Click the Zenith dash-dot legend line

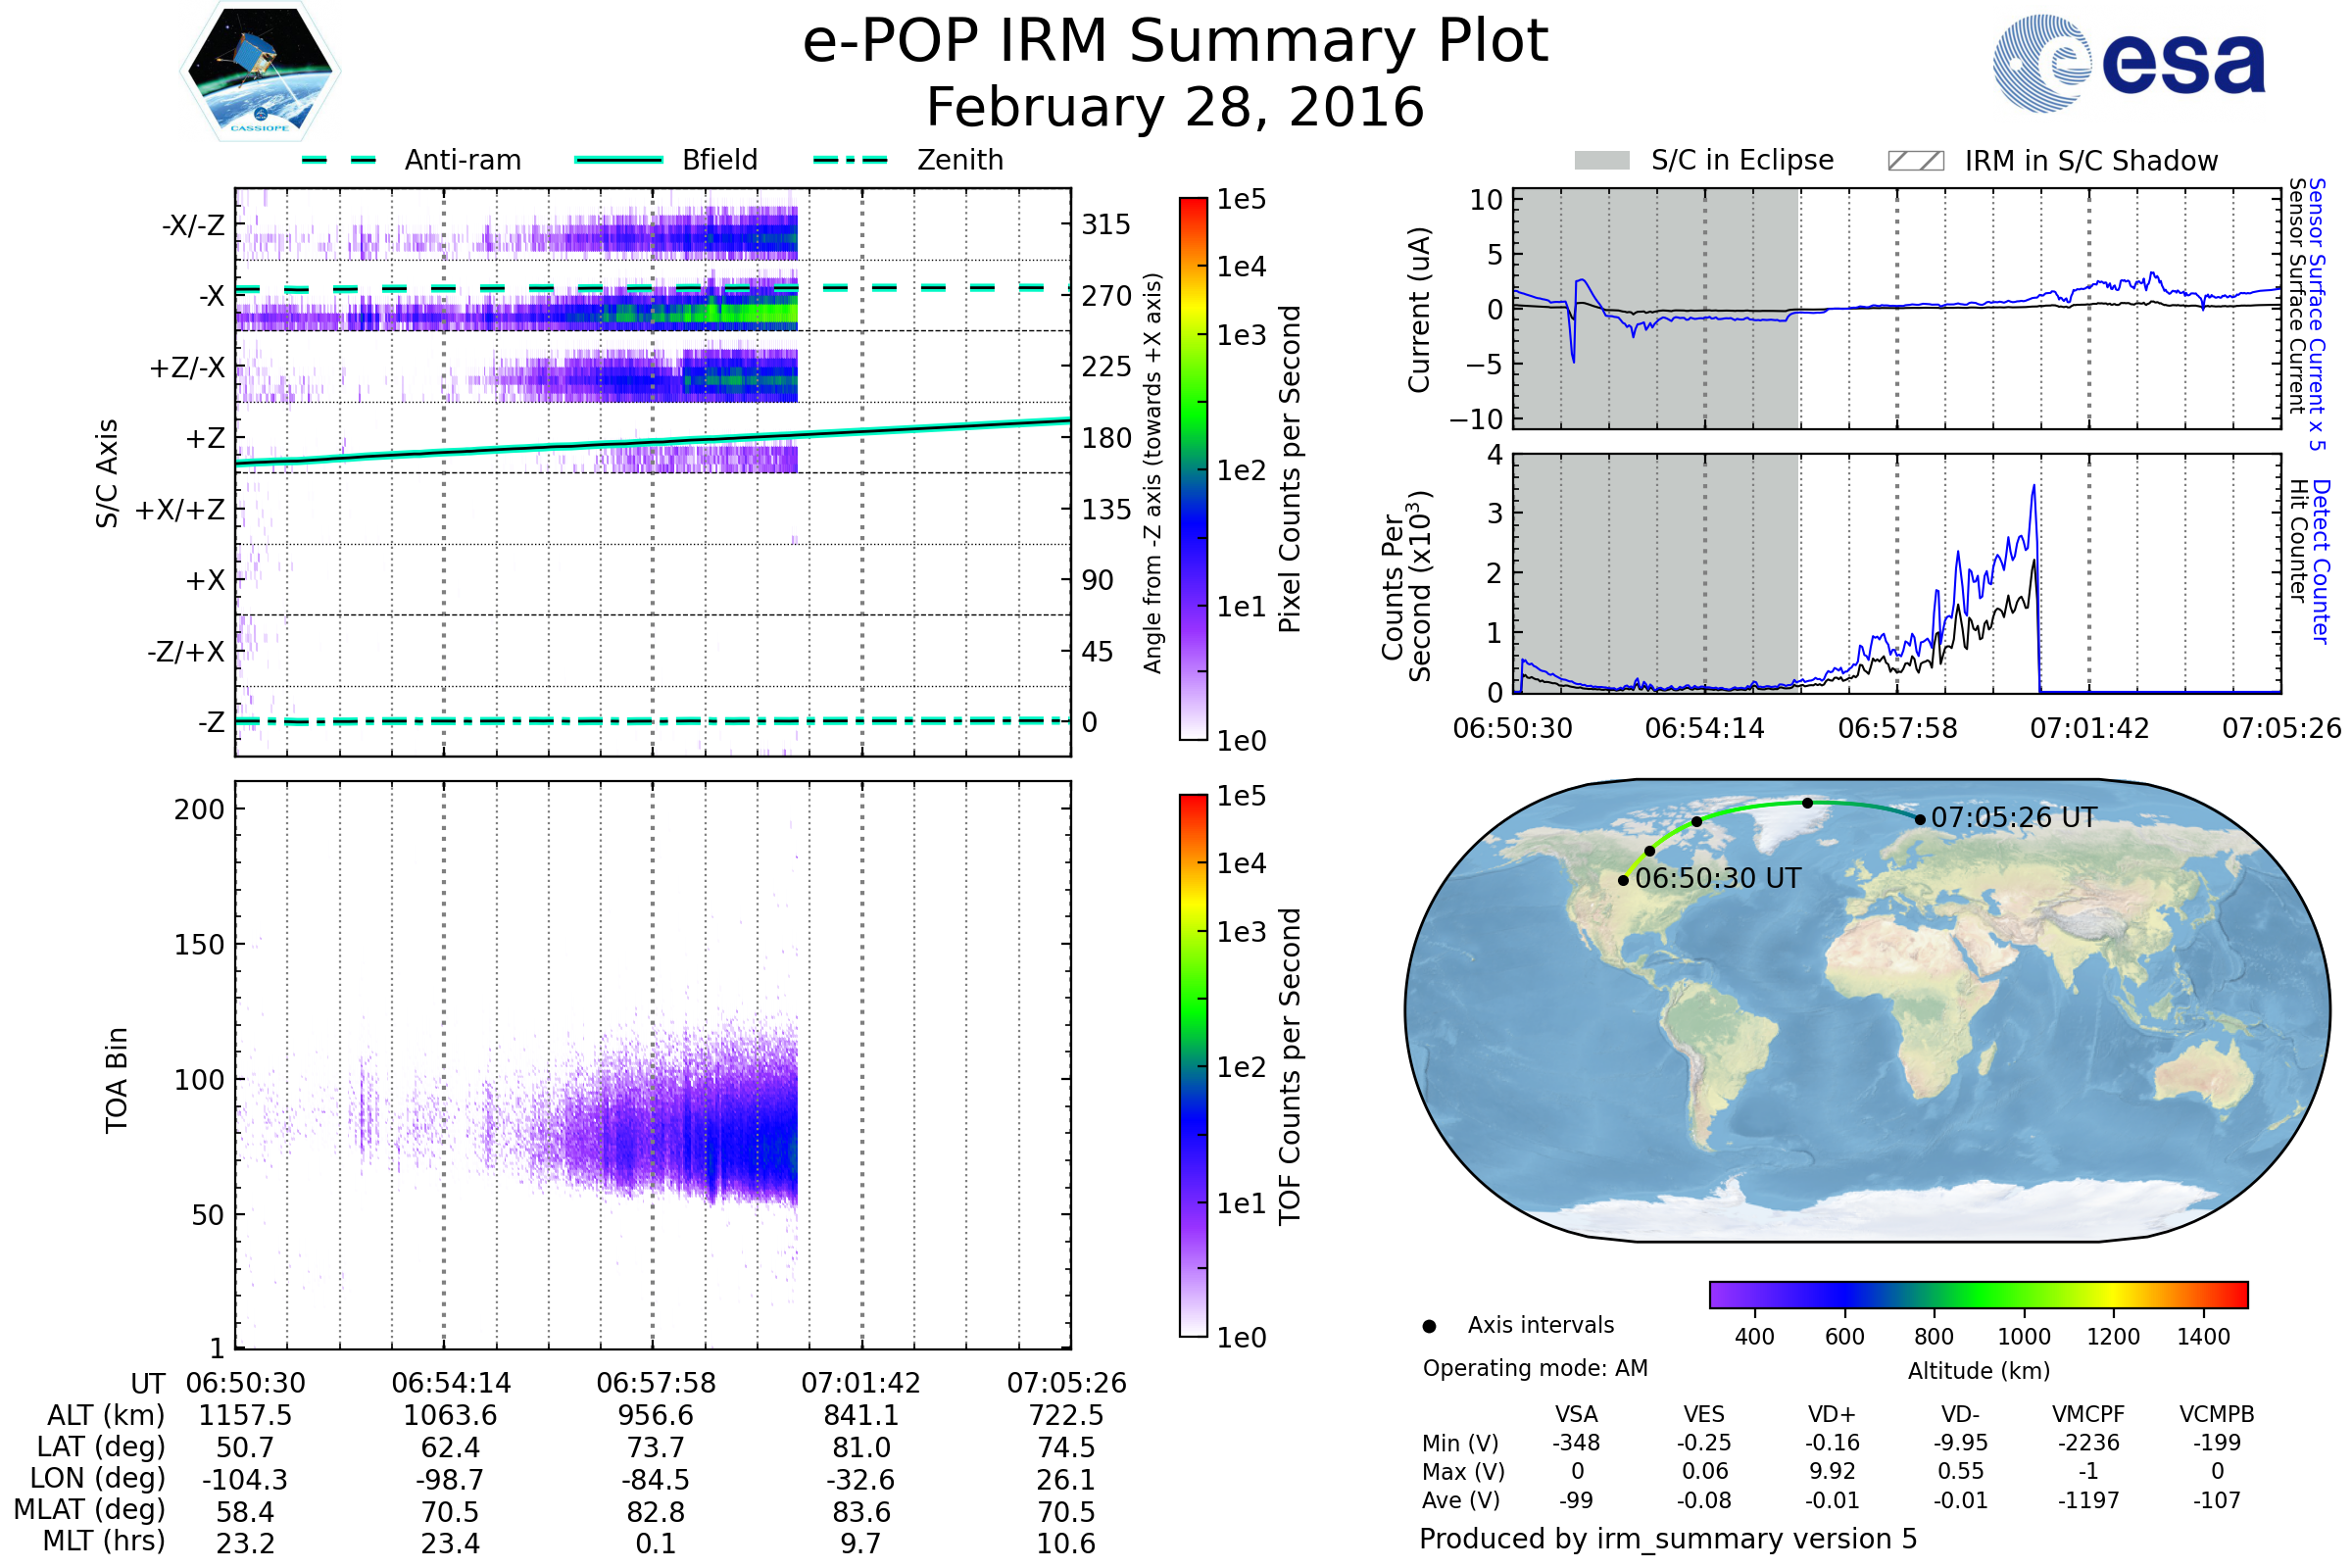tap(850, 160)
